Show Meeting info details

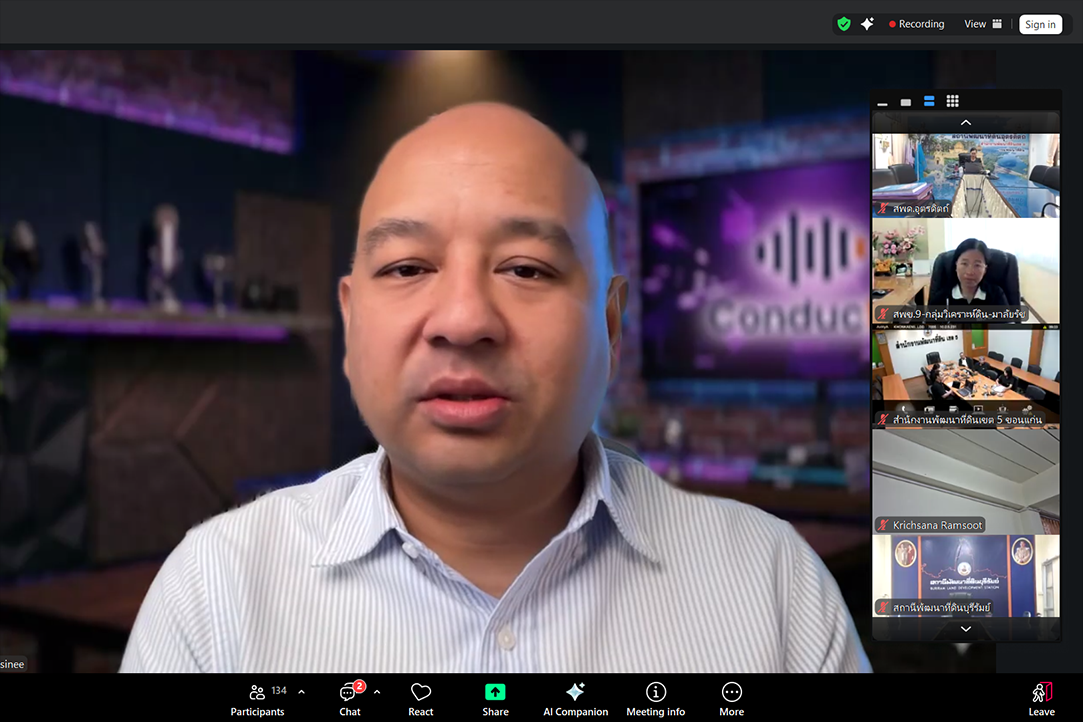656,698
